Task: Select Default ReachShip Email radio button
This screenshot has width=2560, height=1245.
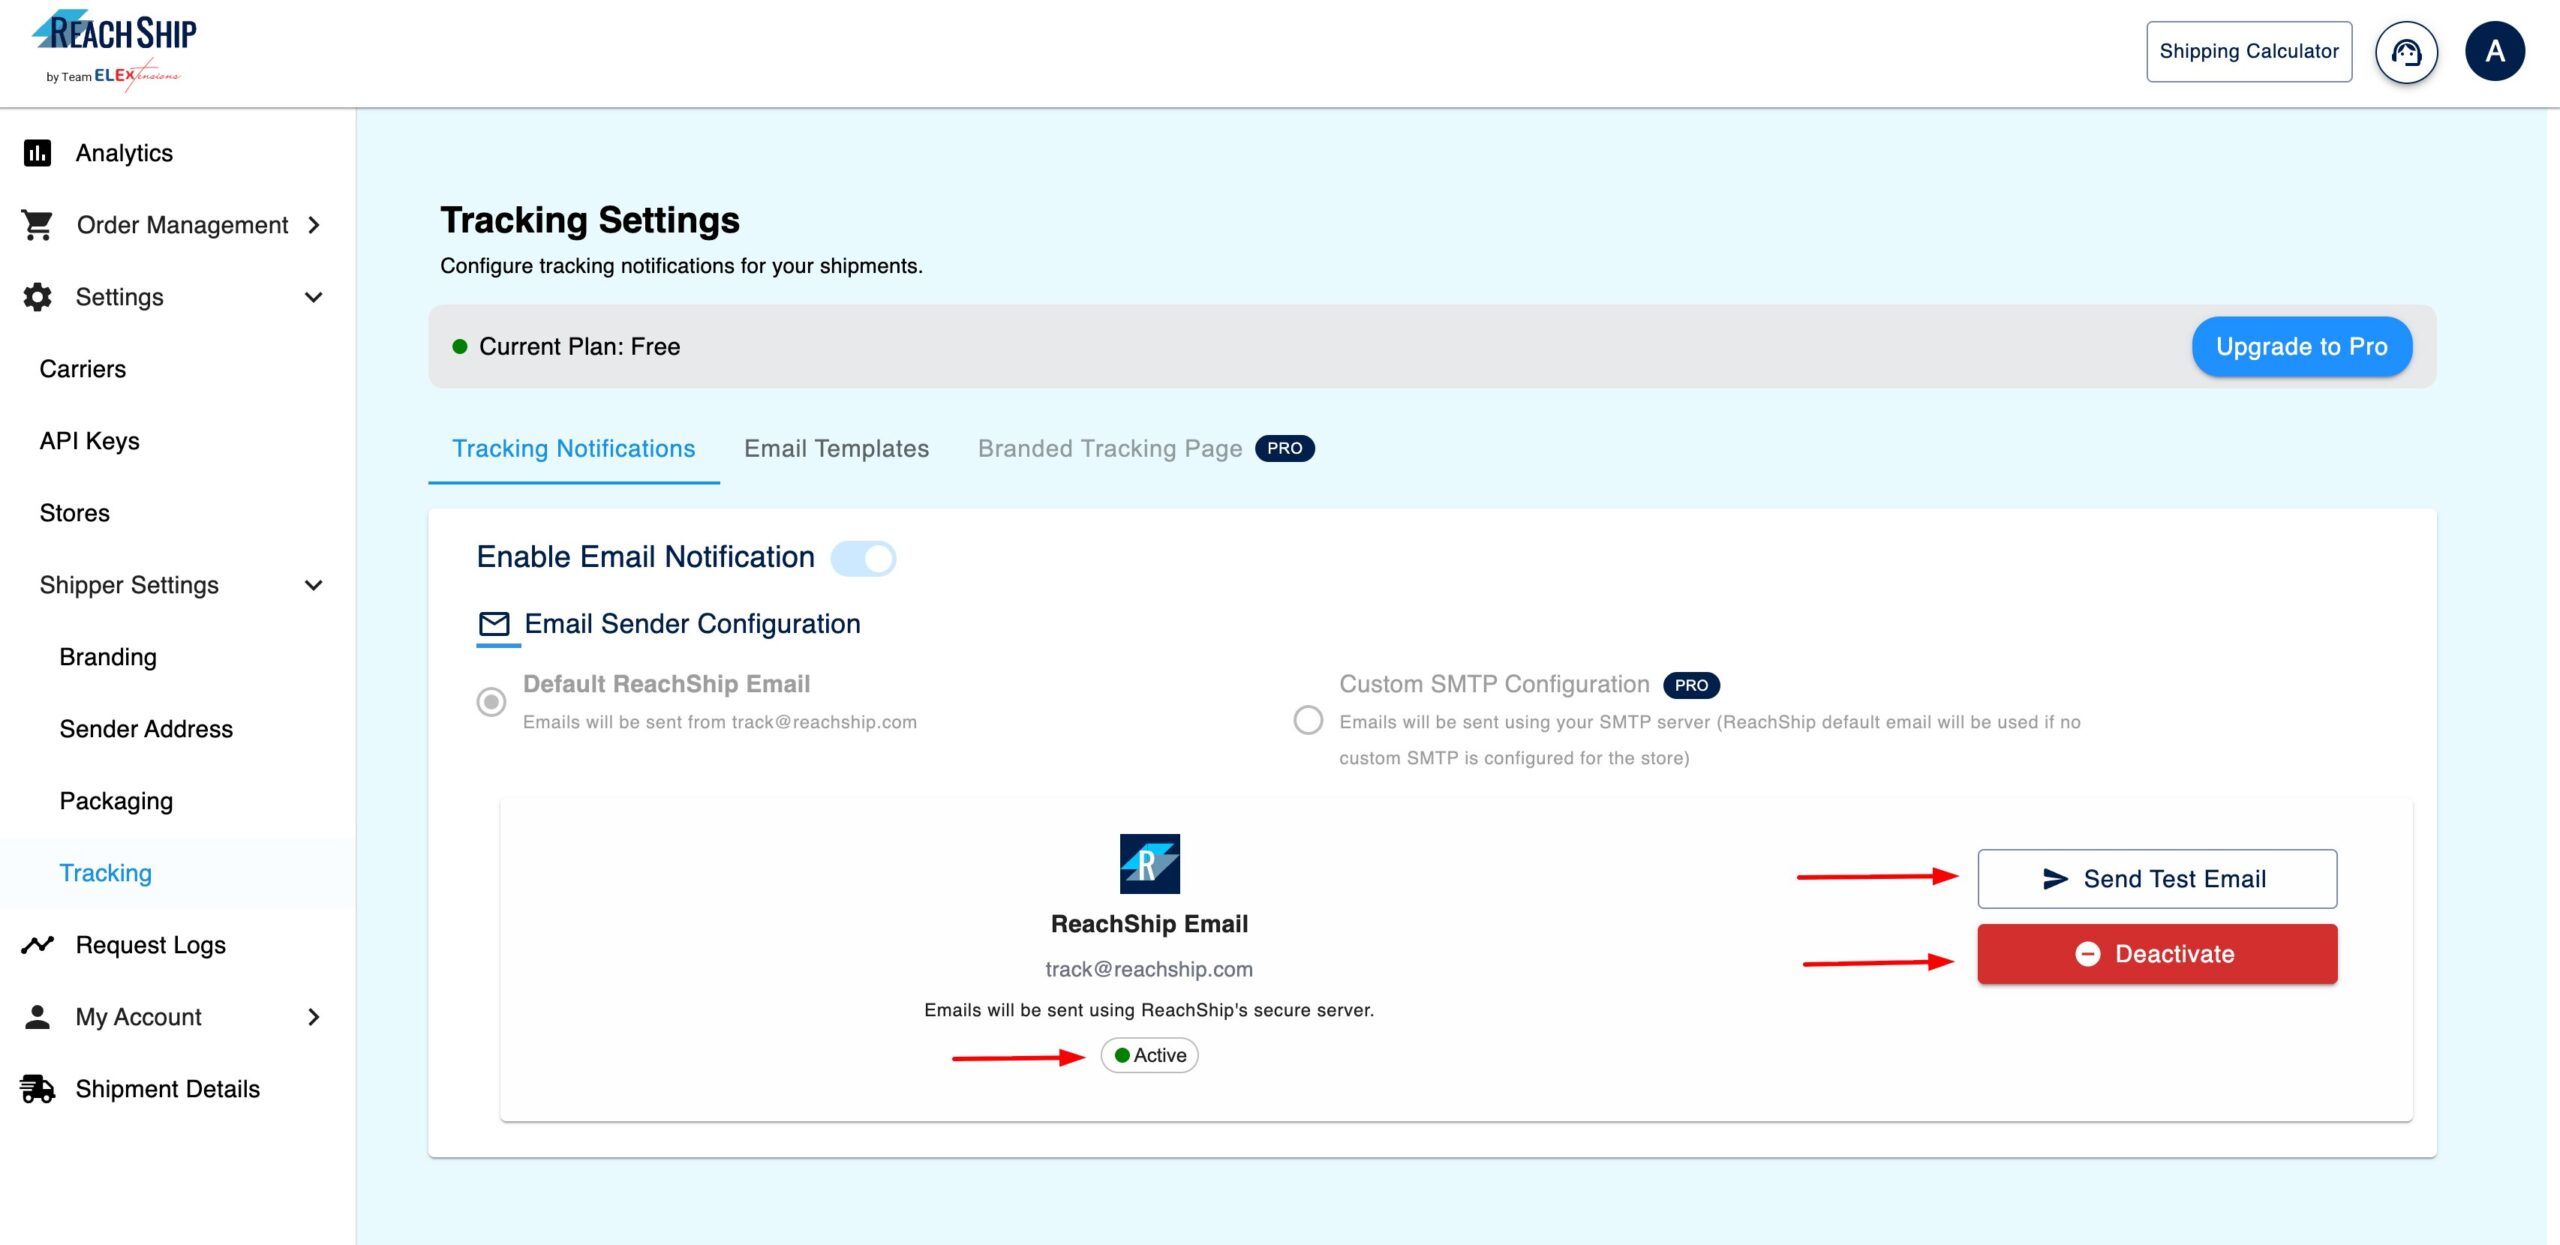Action: (x=491, y=702)
